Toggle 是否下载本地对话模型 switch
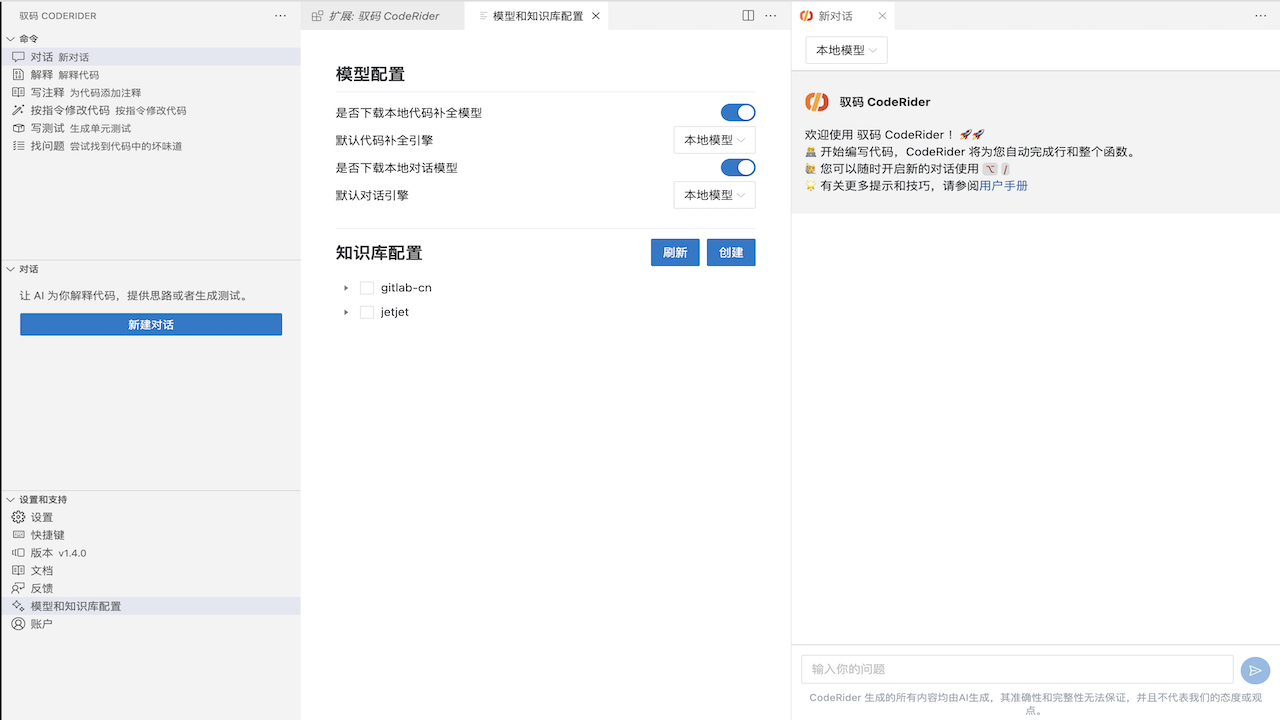This screenshot has width=1280, height=720. 738,167
